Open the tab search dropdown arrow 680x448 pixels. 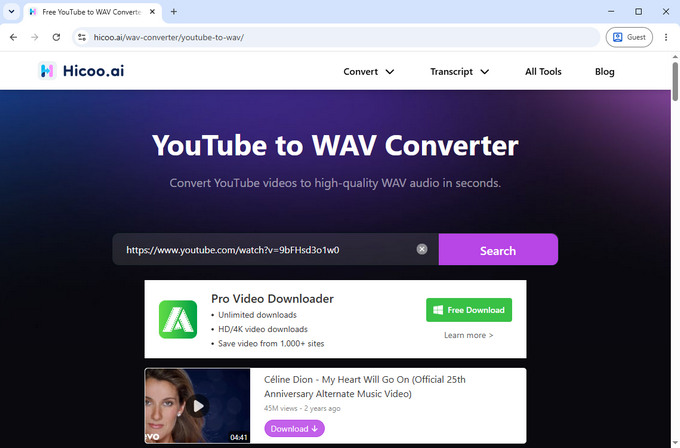point(12,12)
